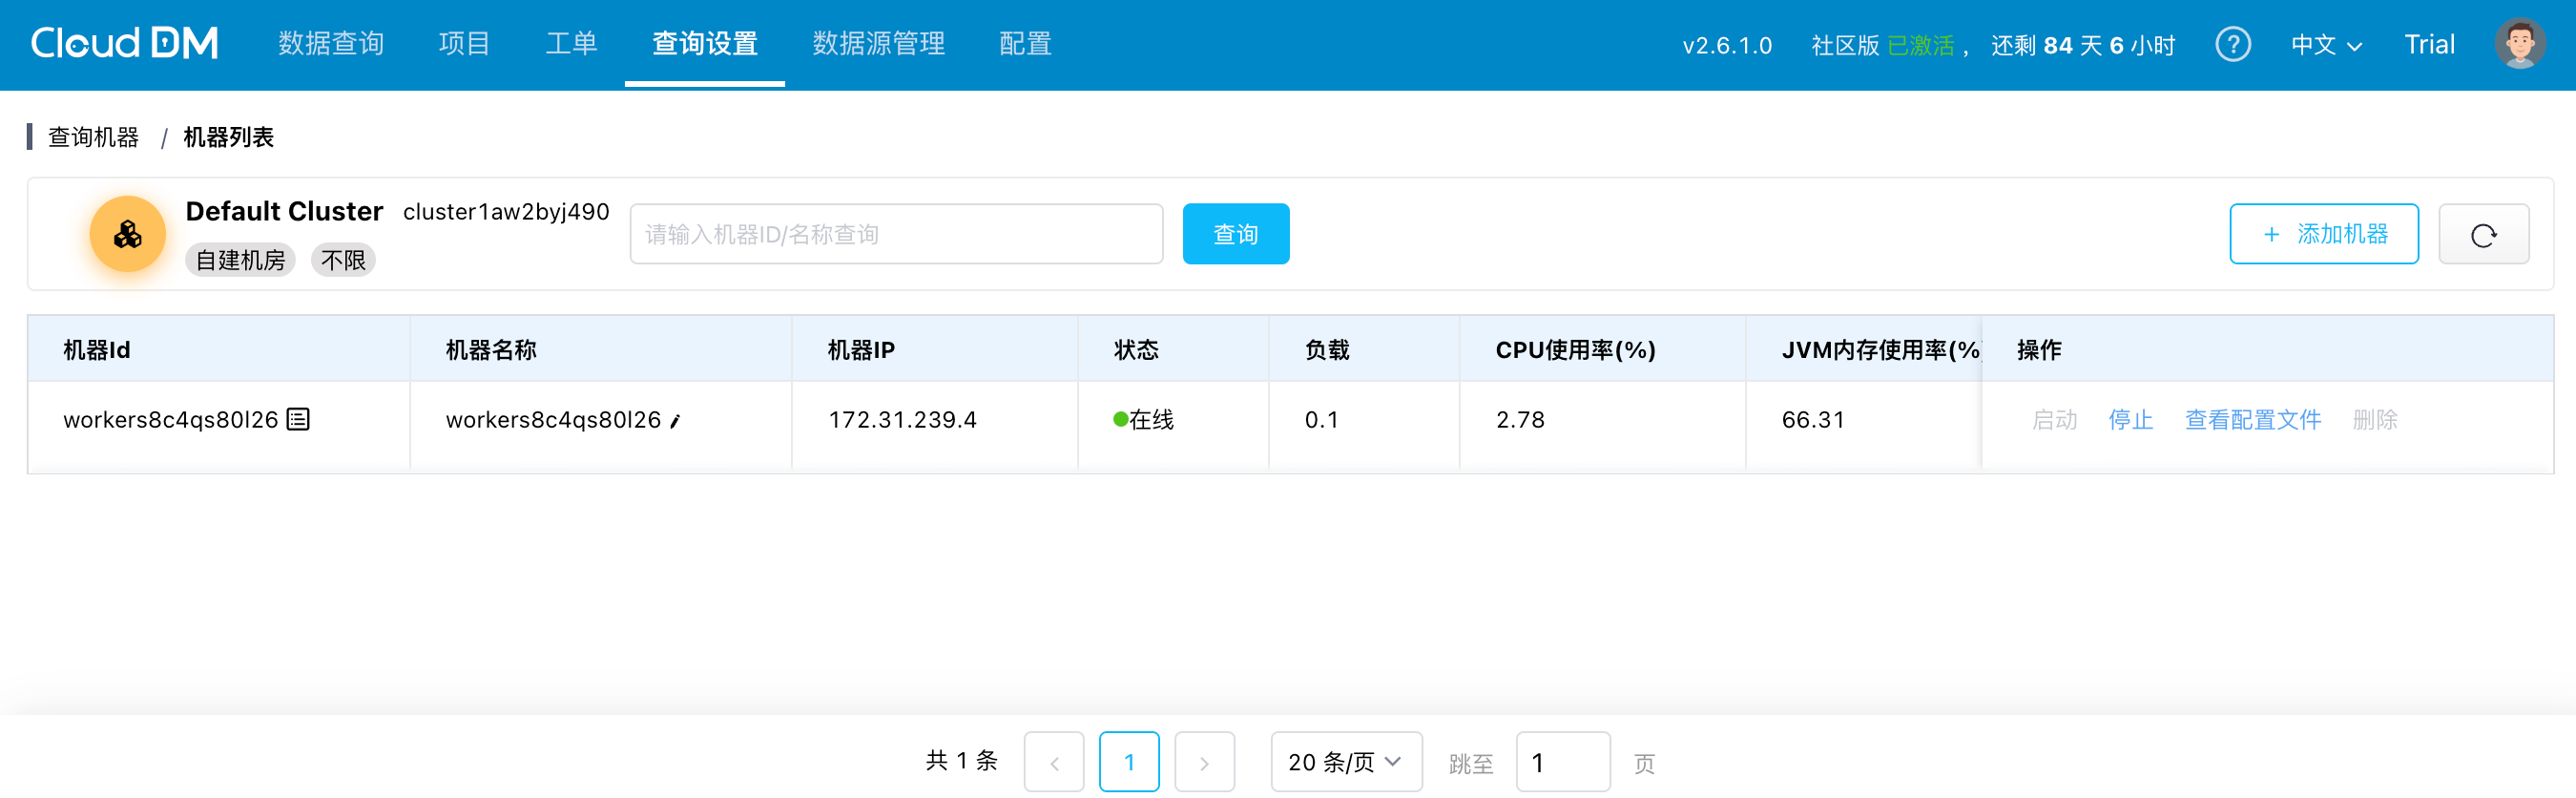Screen dimensions: 2576x798
Task: Click the machine ID detail icon
Action: point(298,420)
